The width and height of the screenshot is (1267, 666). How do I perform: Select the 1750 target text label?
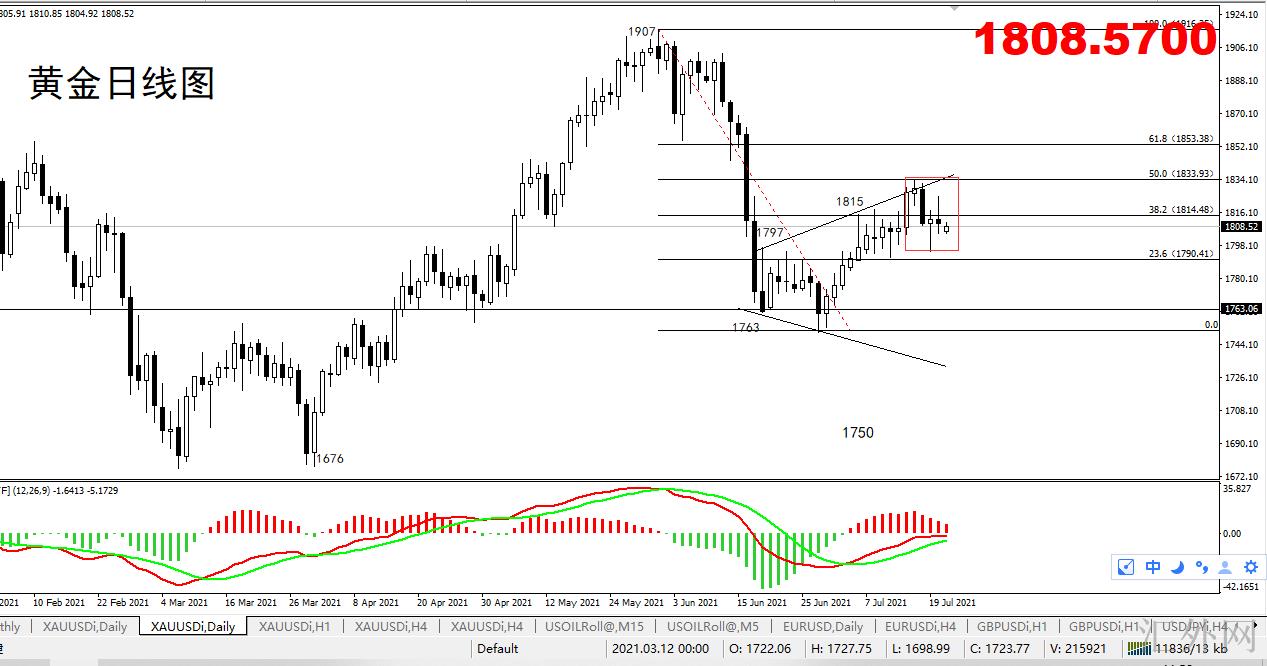857,433
